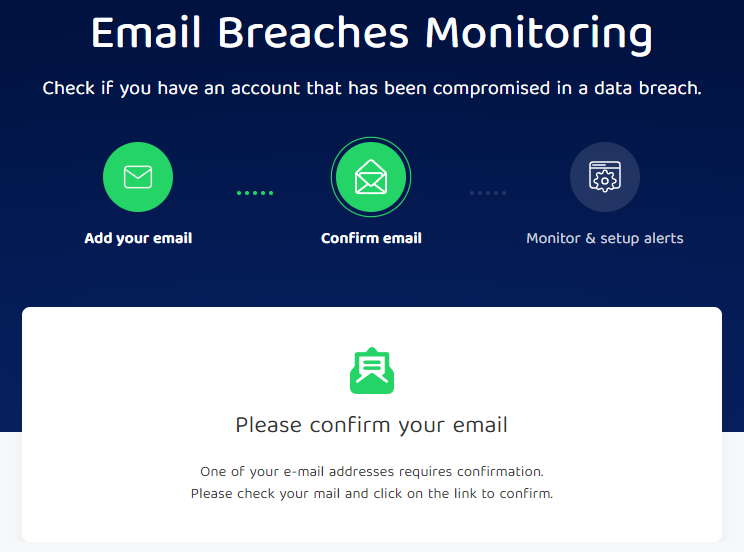744x552 pixels.
Task: Select the Confirm email open-envelope icon
Action: click(371, 178)
